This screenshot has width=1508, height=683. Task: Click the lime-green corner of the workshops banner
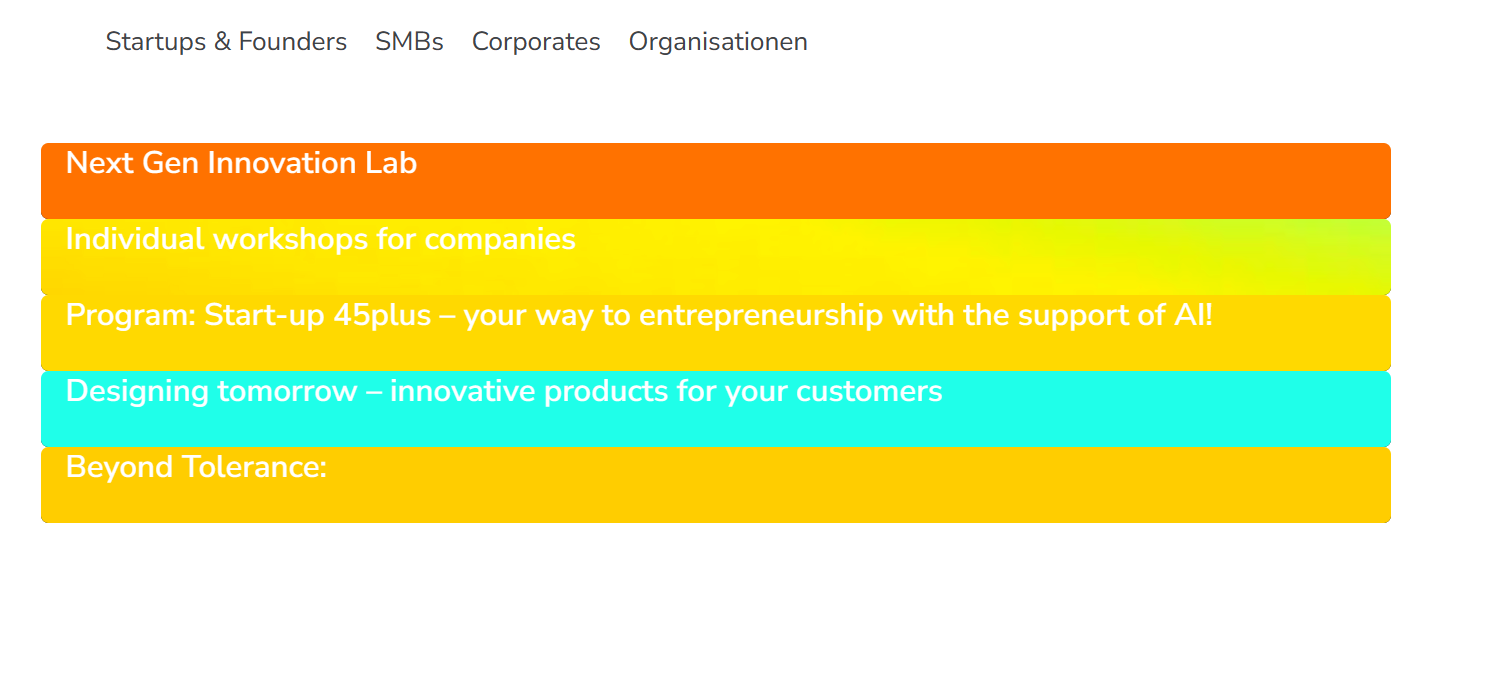[x=1360, y=238]
